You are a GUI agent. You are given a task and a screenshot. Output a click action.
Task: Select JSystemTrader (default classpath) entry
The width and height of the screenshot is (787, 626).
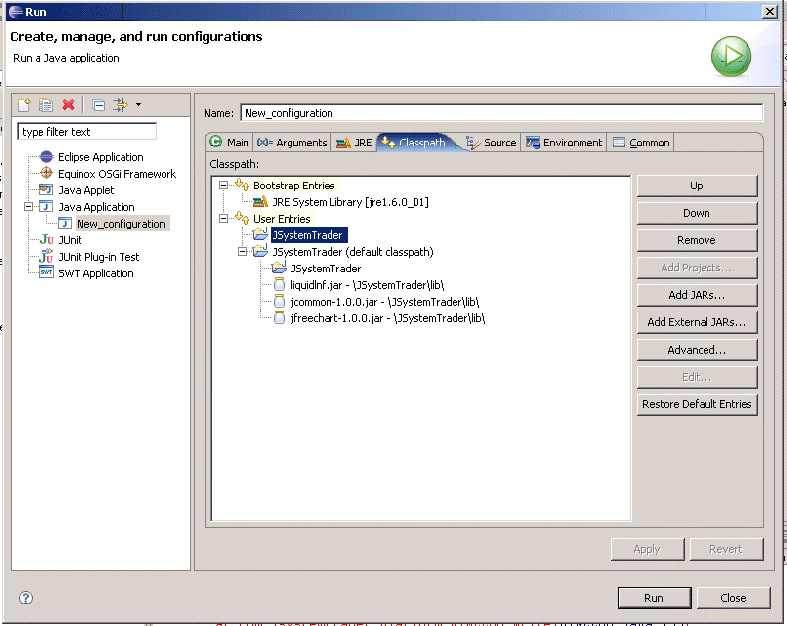[352, 252]
